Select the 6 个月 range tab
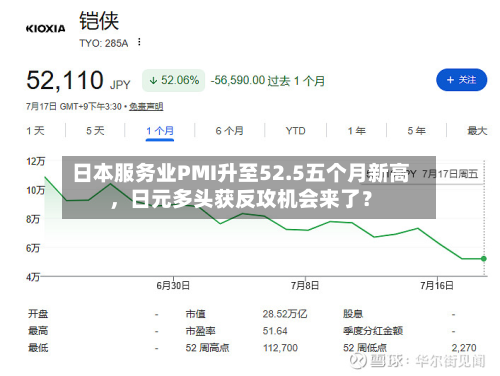This screenshot has width=500, height=376. point(229,131)
